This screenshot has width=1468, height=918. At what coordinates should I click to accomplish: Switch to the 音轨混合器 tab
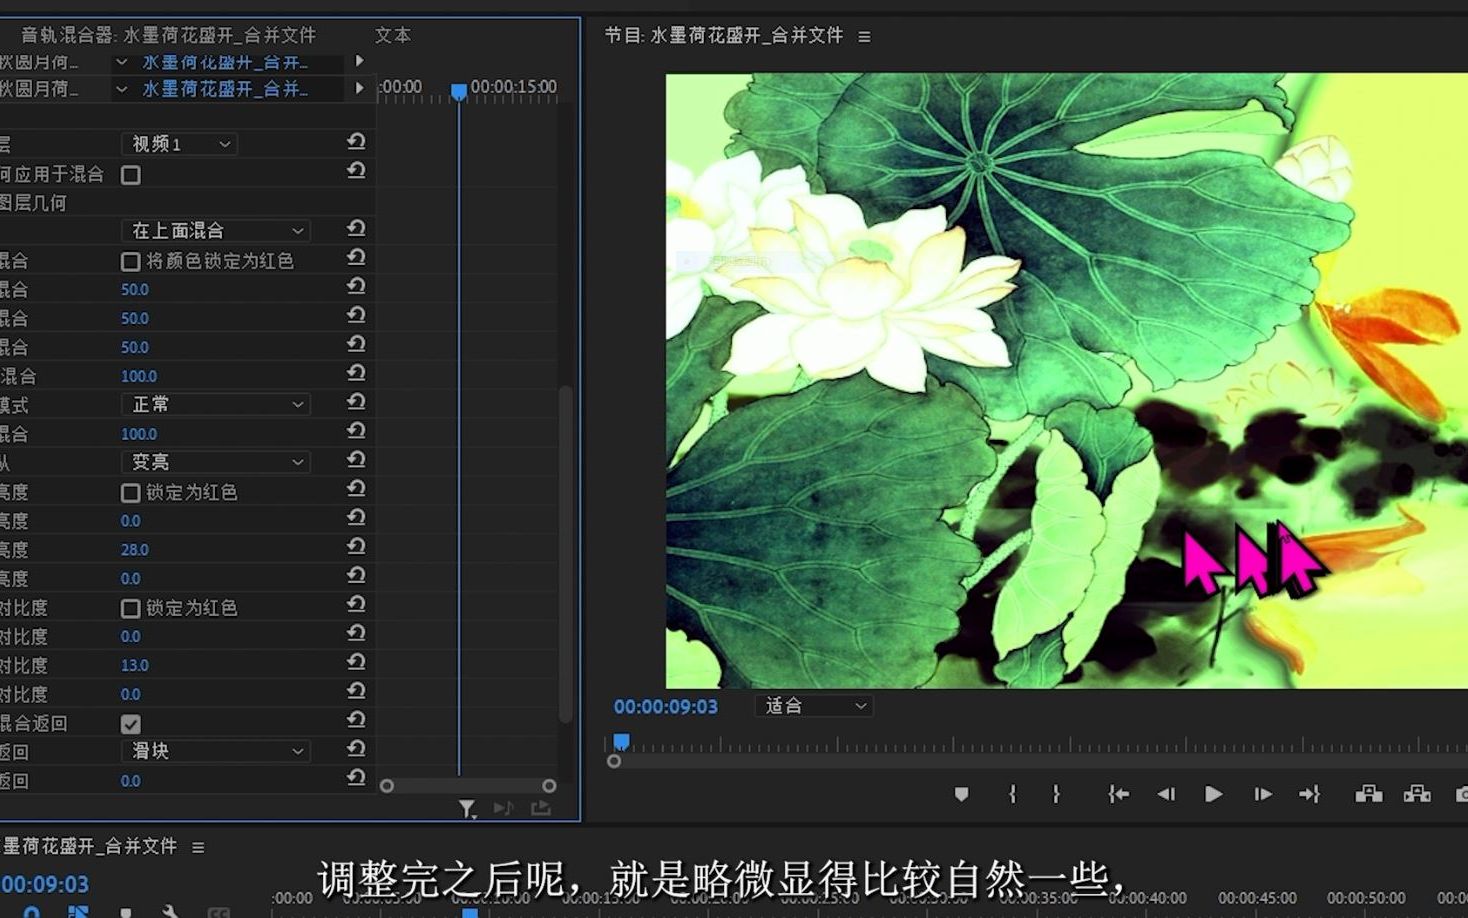(x=169, y=35)
